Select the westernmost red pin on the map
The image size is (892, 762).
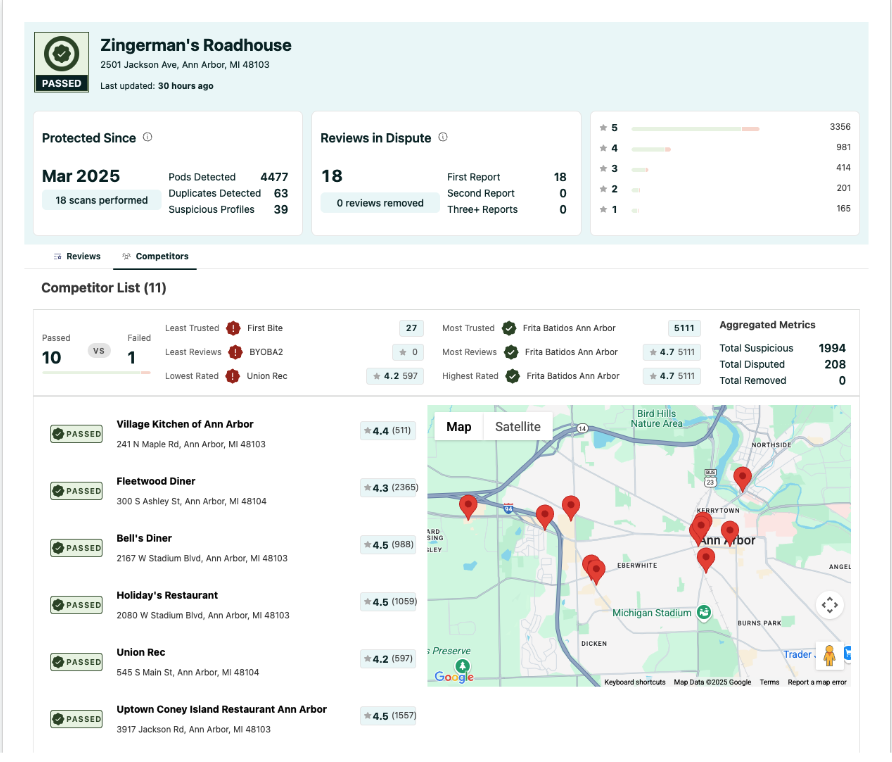pos(468,506)
